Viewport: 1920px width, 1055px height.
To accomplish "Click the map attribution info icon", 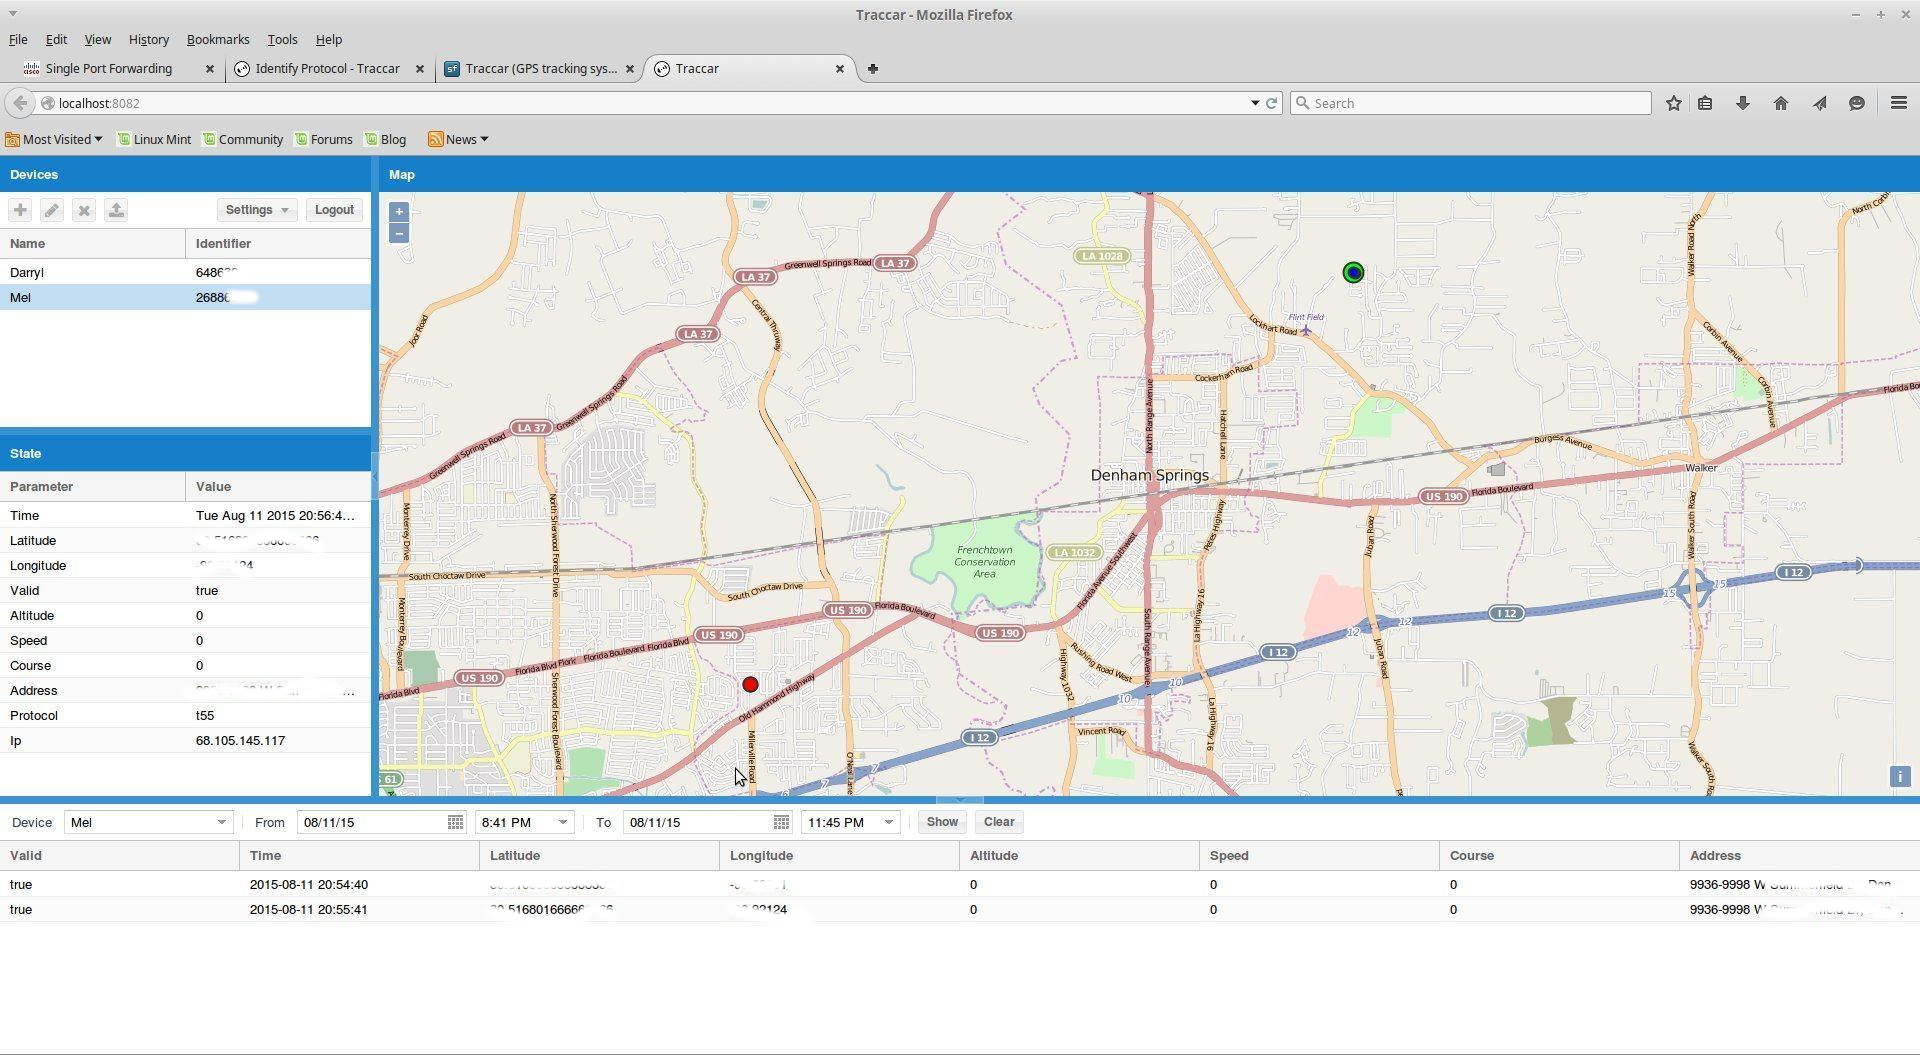I will [1900, 777].
